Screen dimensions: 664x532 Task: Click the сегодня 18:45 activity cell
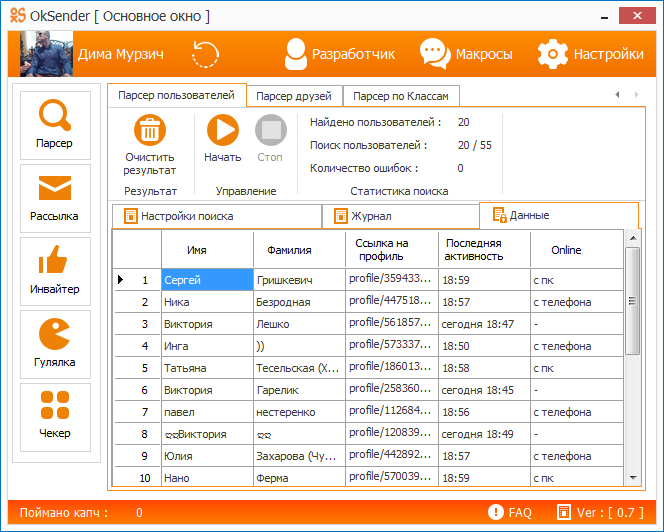pyautogui.click(x=484, y=390)
